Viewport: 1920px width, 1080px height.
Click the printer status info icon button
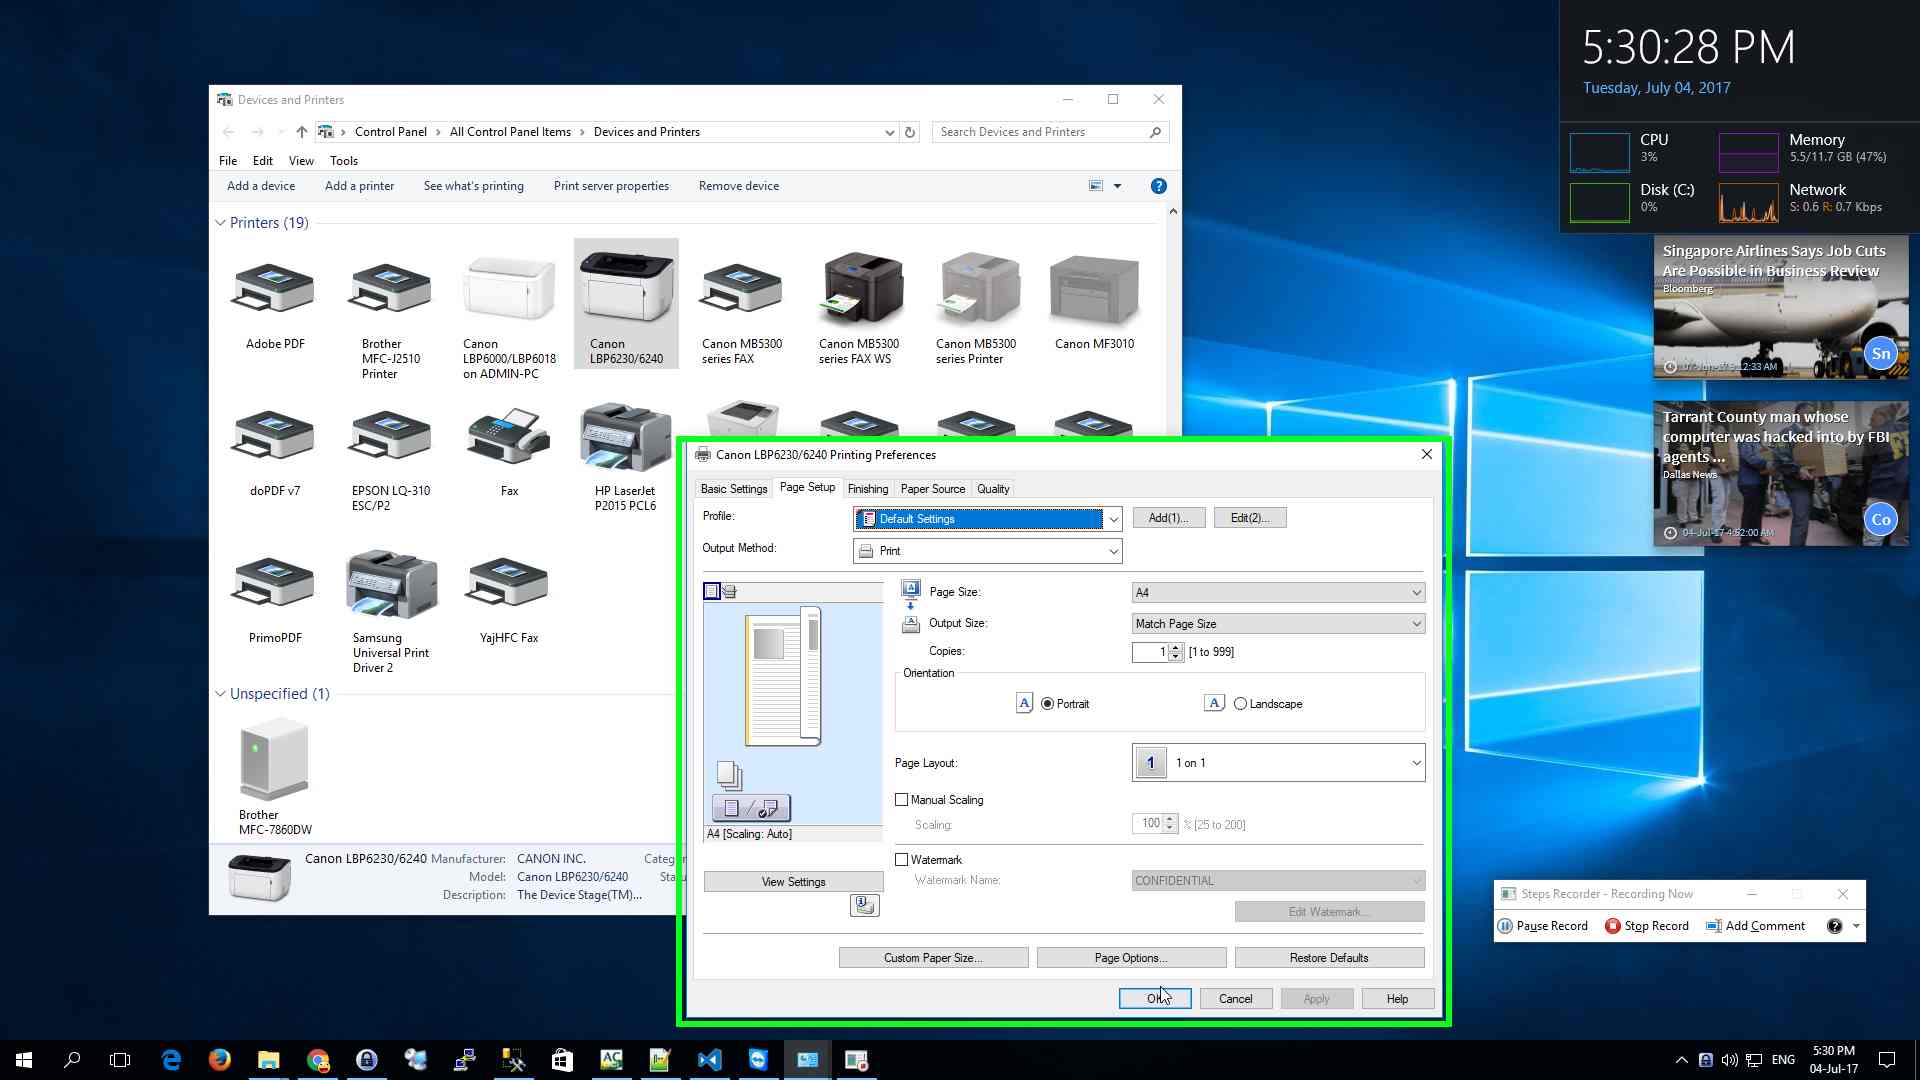[x=864, y=906]
